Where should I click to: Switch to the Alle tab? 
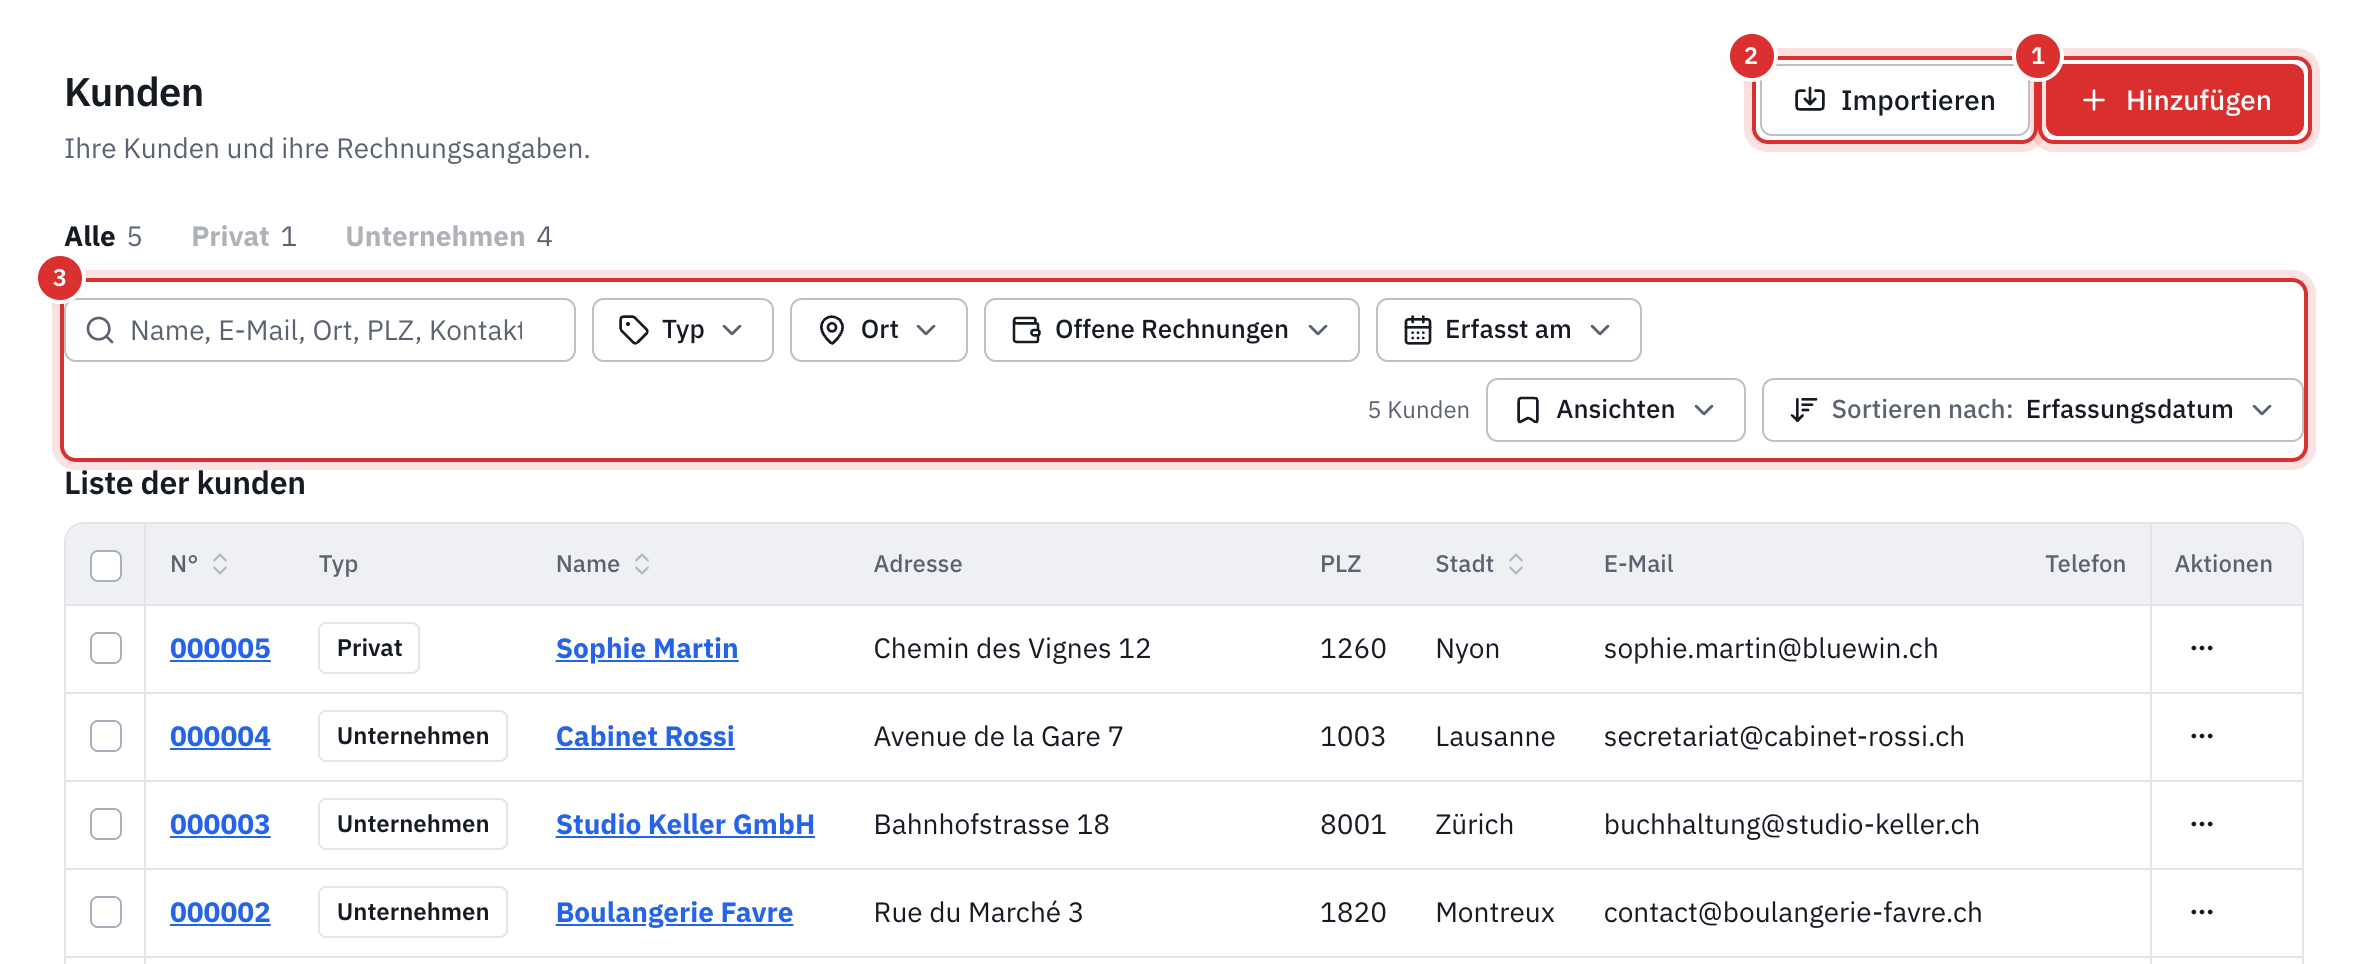pos(103,237)
